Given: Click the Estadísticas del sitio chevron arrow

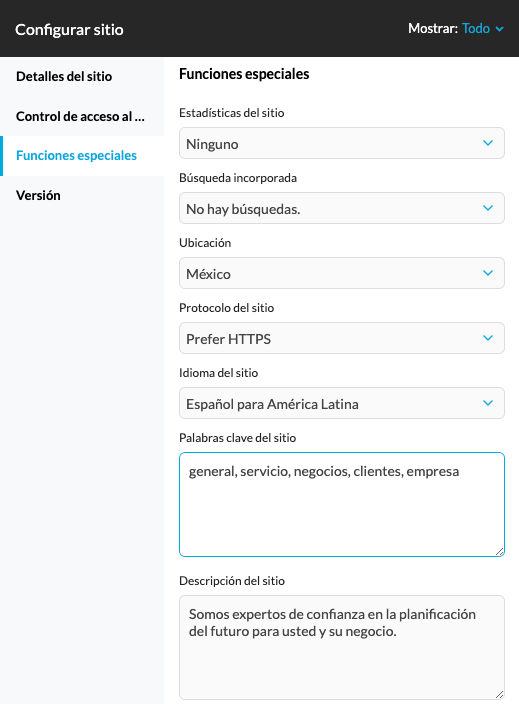Looking at the screenshot, I should coord(488,143).
